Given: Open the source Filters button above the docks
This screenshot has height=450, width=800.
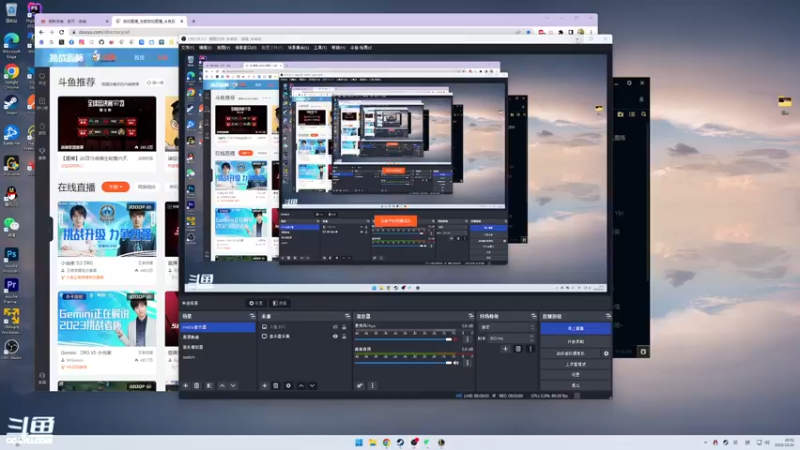Looking at the screenshot, I should 280,303.
